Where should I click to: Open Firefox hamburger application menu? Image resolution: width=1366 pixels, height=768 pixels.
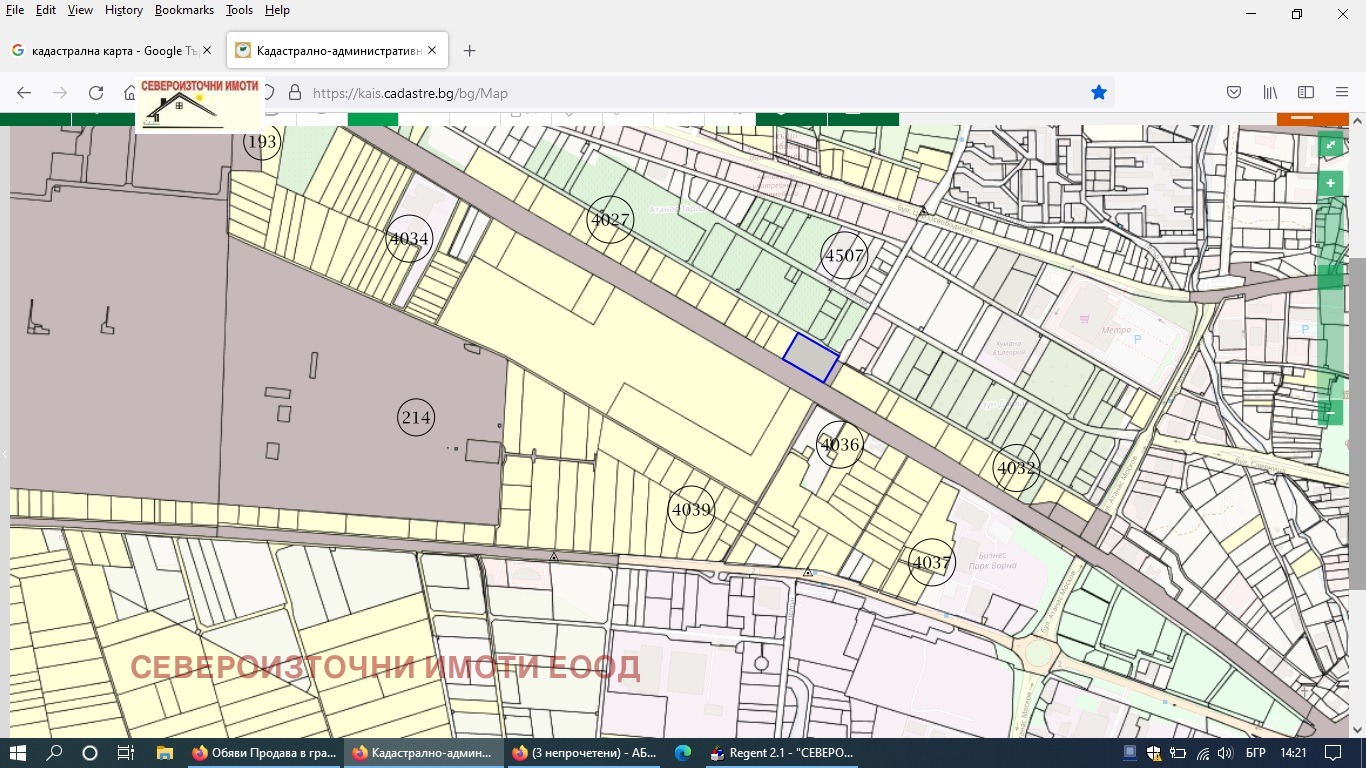point(1342,93)
